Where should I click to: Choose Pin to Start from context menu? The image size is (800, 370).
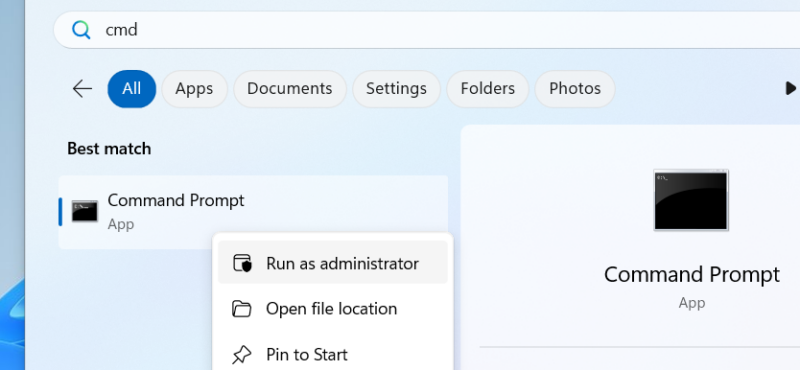333,354
